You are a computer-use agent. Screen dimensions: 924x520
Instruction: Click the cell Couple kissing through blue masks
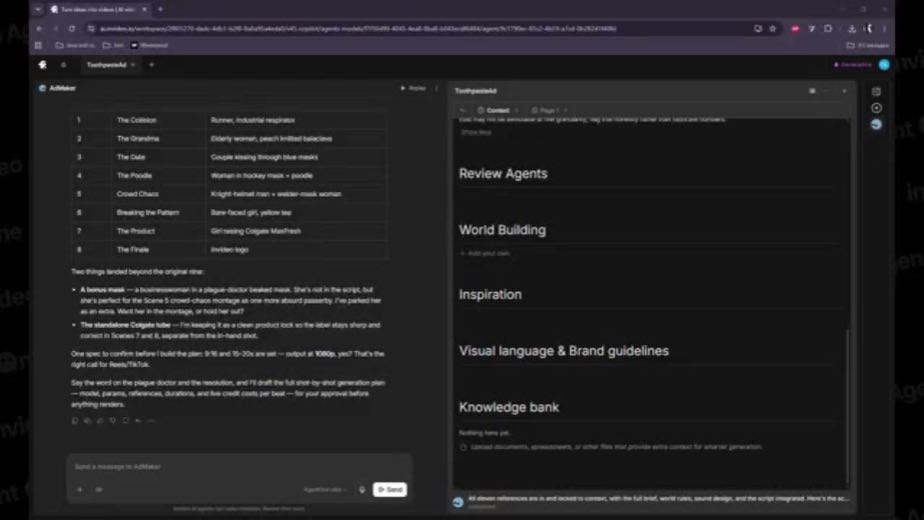[x=265, y=157]
